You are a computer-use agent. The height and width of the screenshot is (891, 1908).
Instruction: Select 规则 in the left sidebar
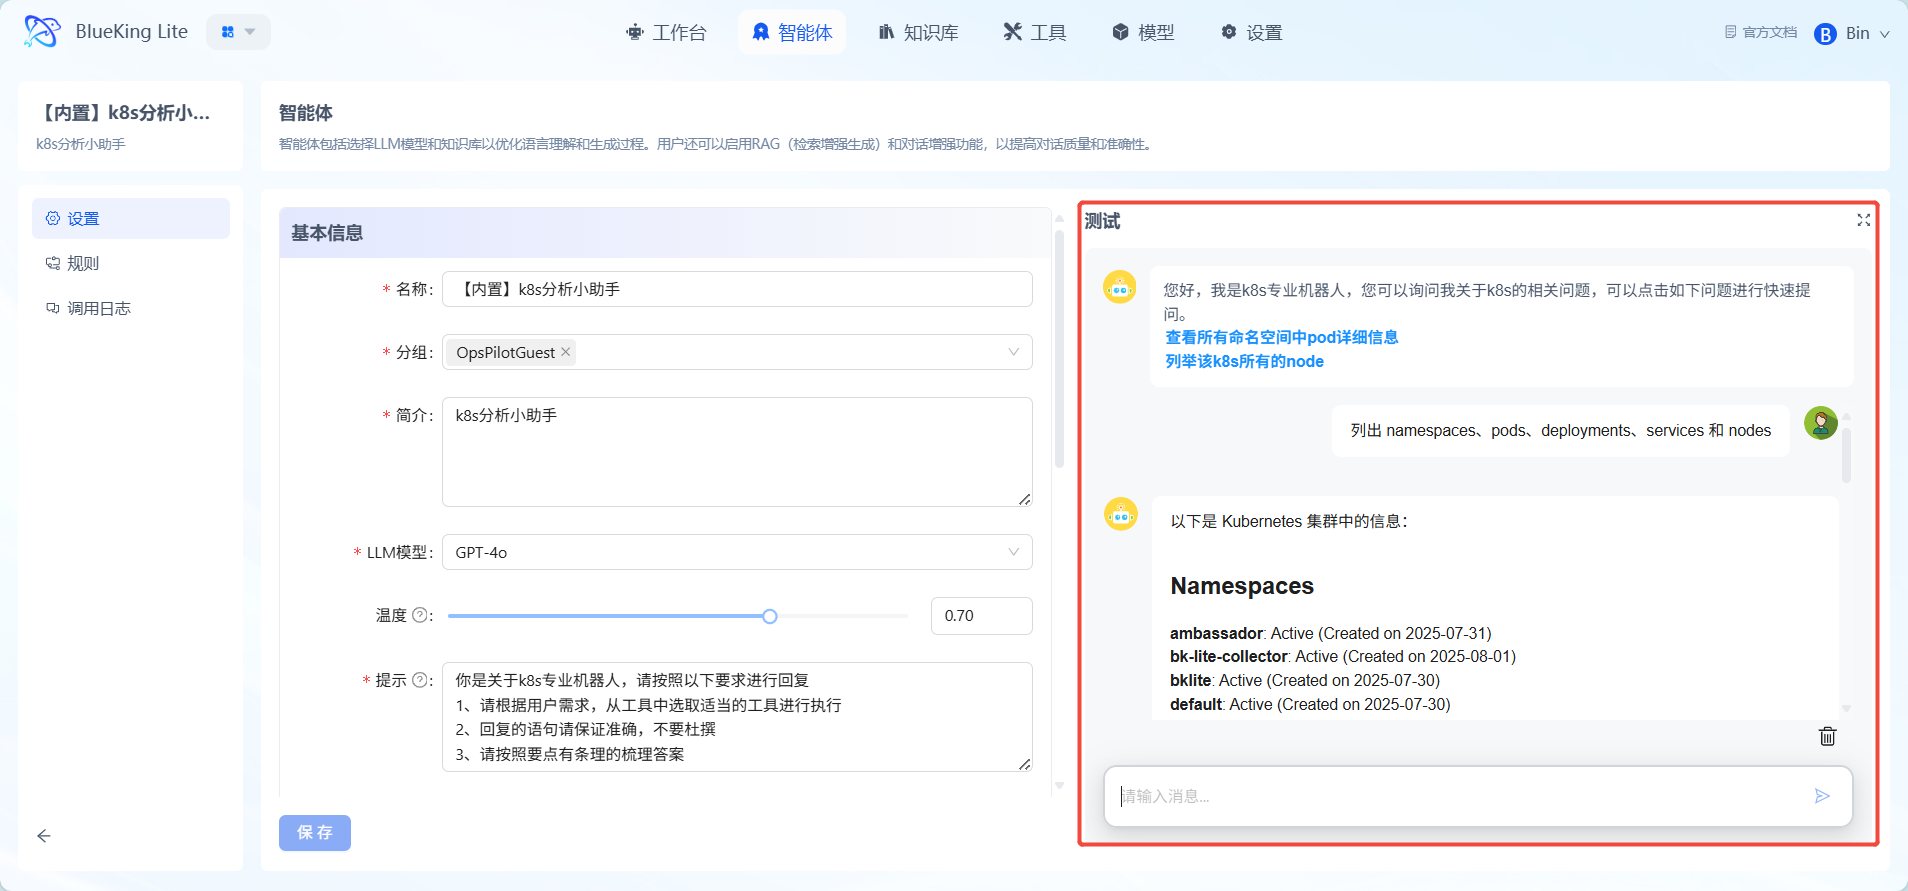(83, 263)
